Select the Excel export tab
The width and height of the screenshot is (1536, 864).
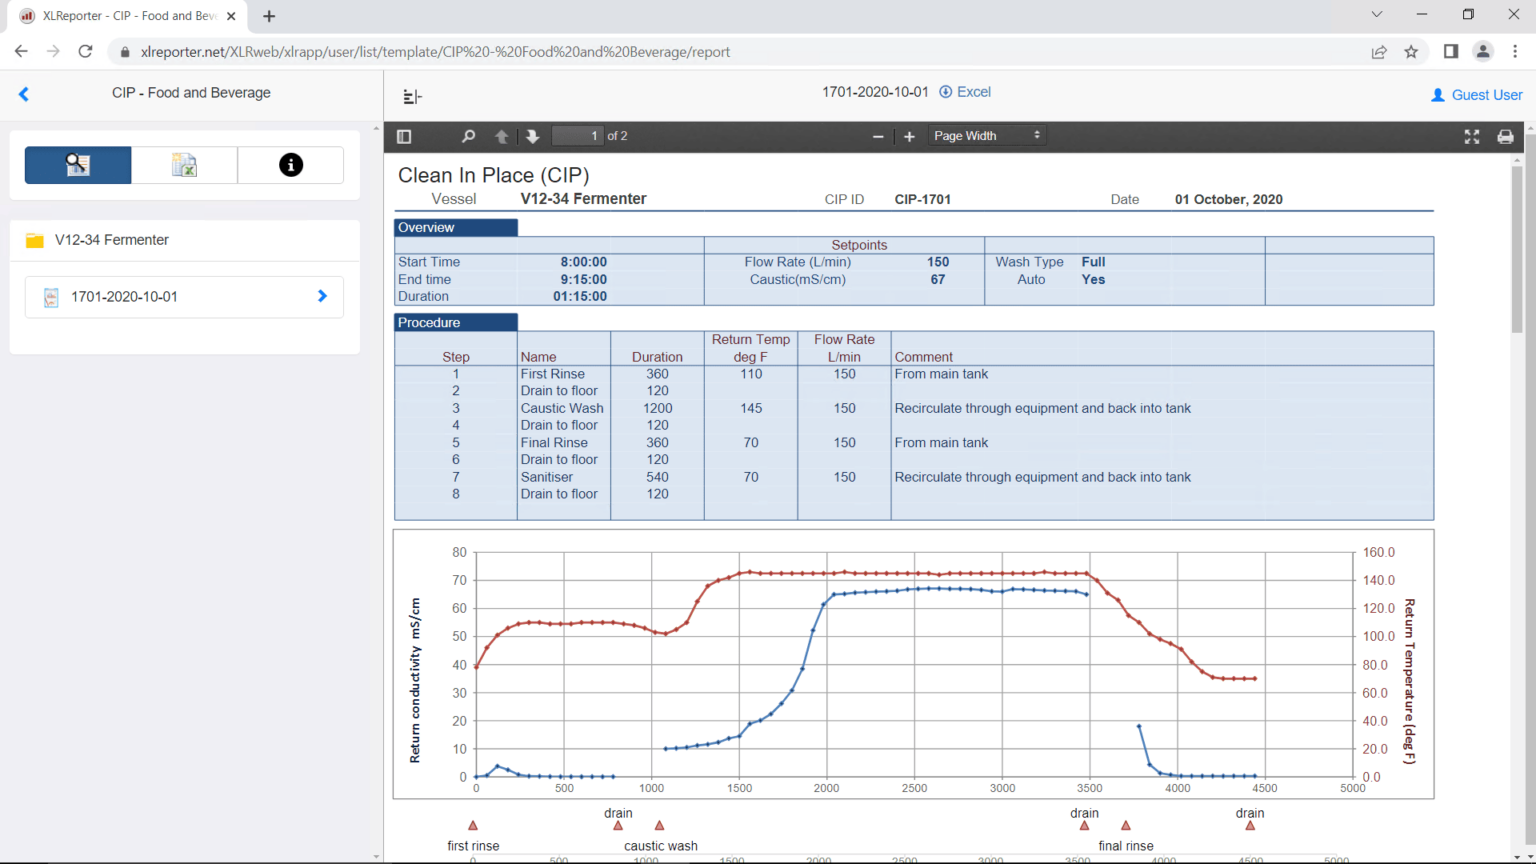[x=184, y=165]
